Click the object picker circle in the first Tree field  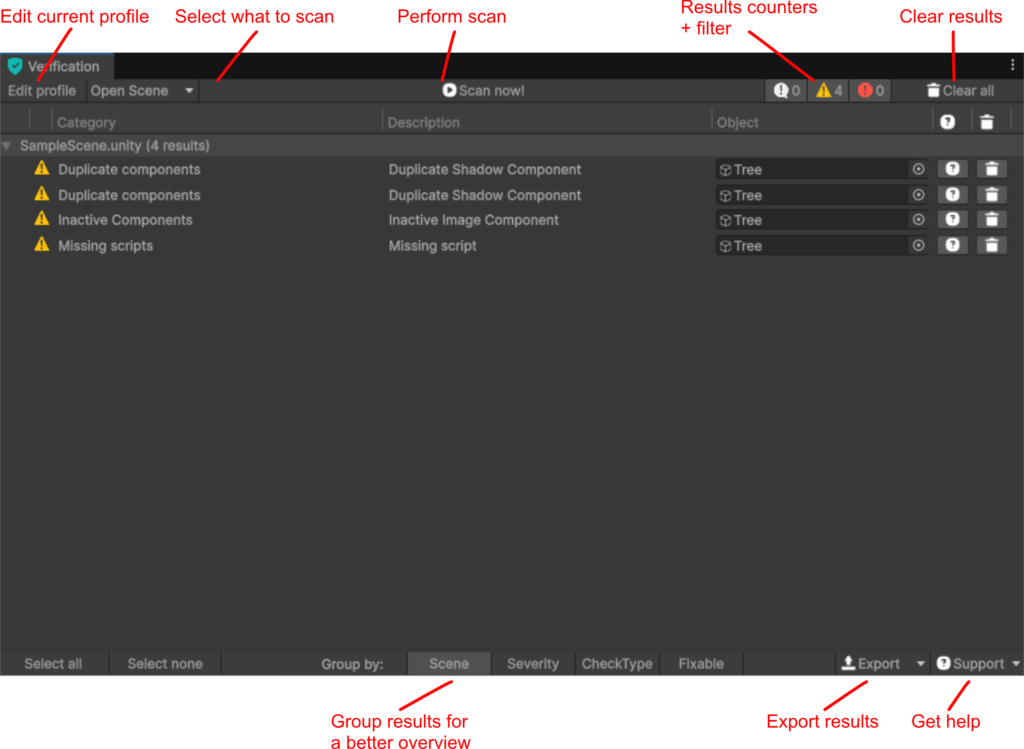click(918, 170)
